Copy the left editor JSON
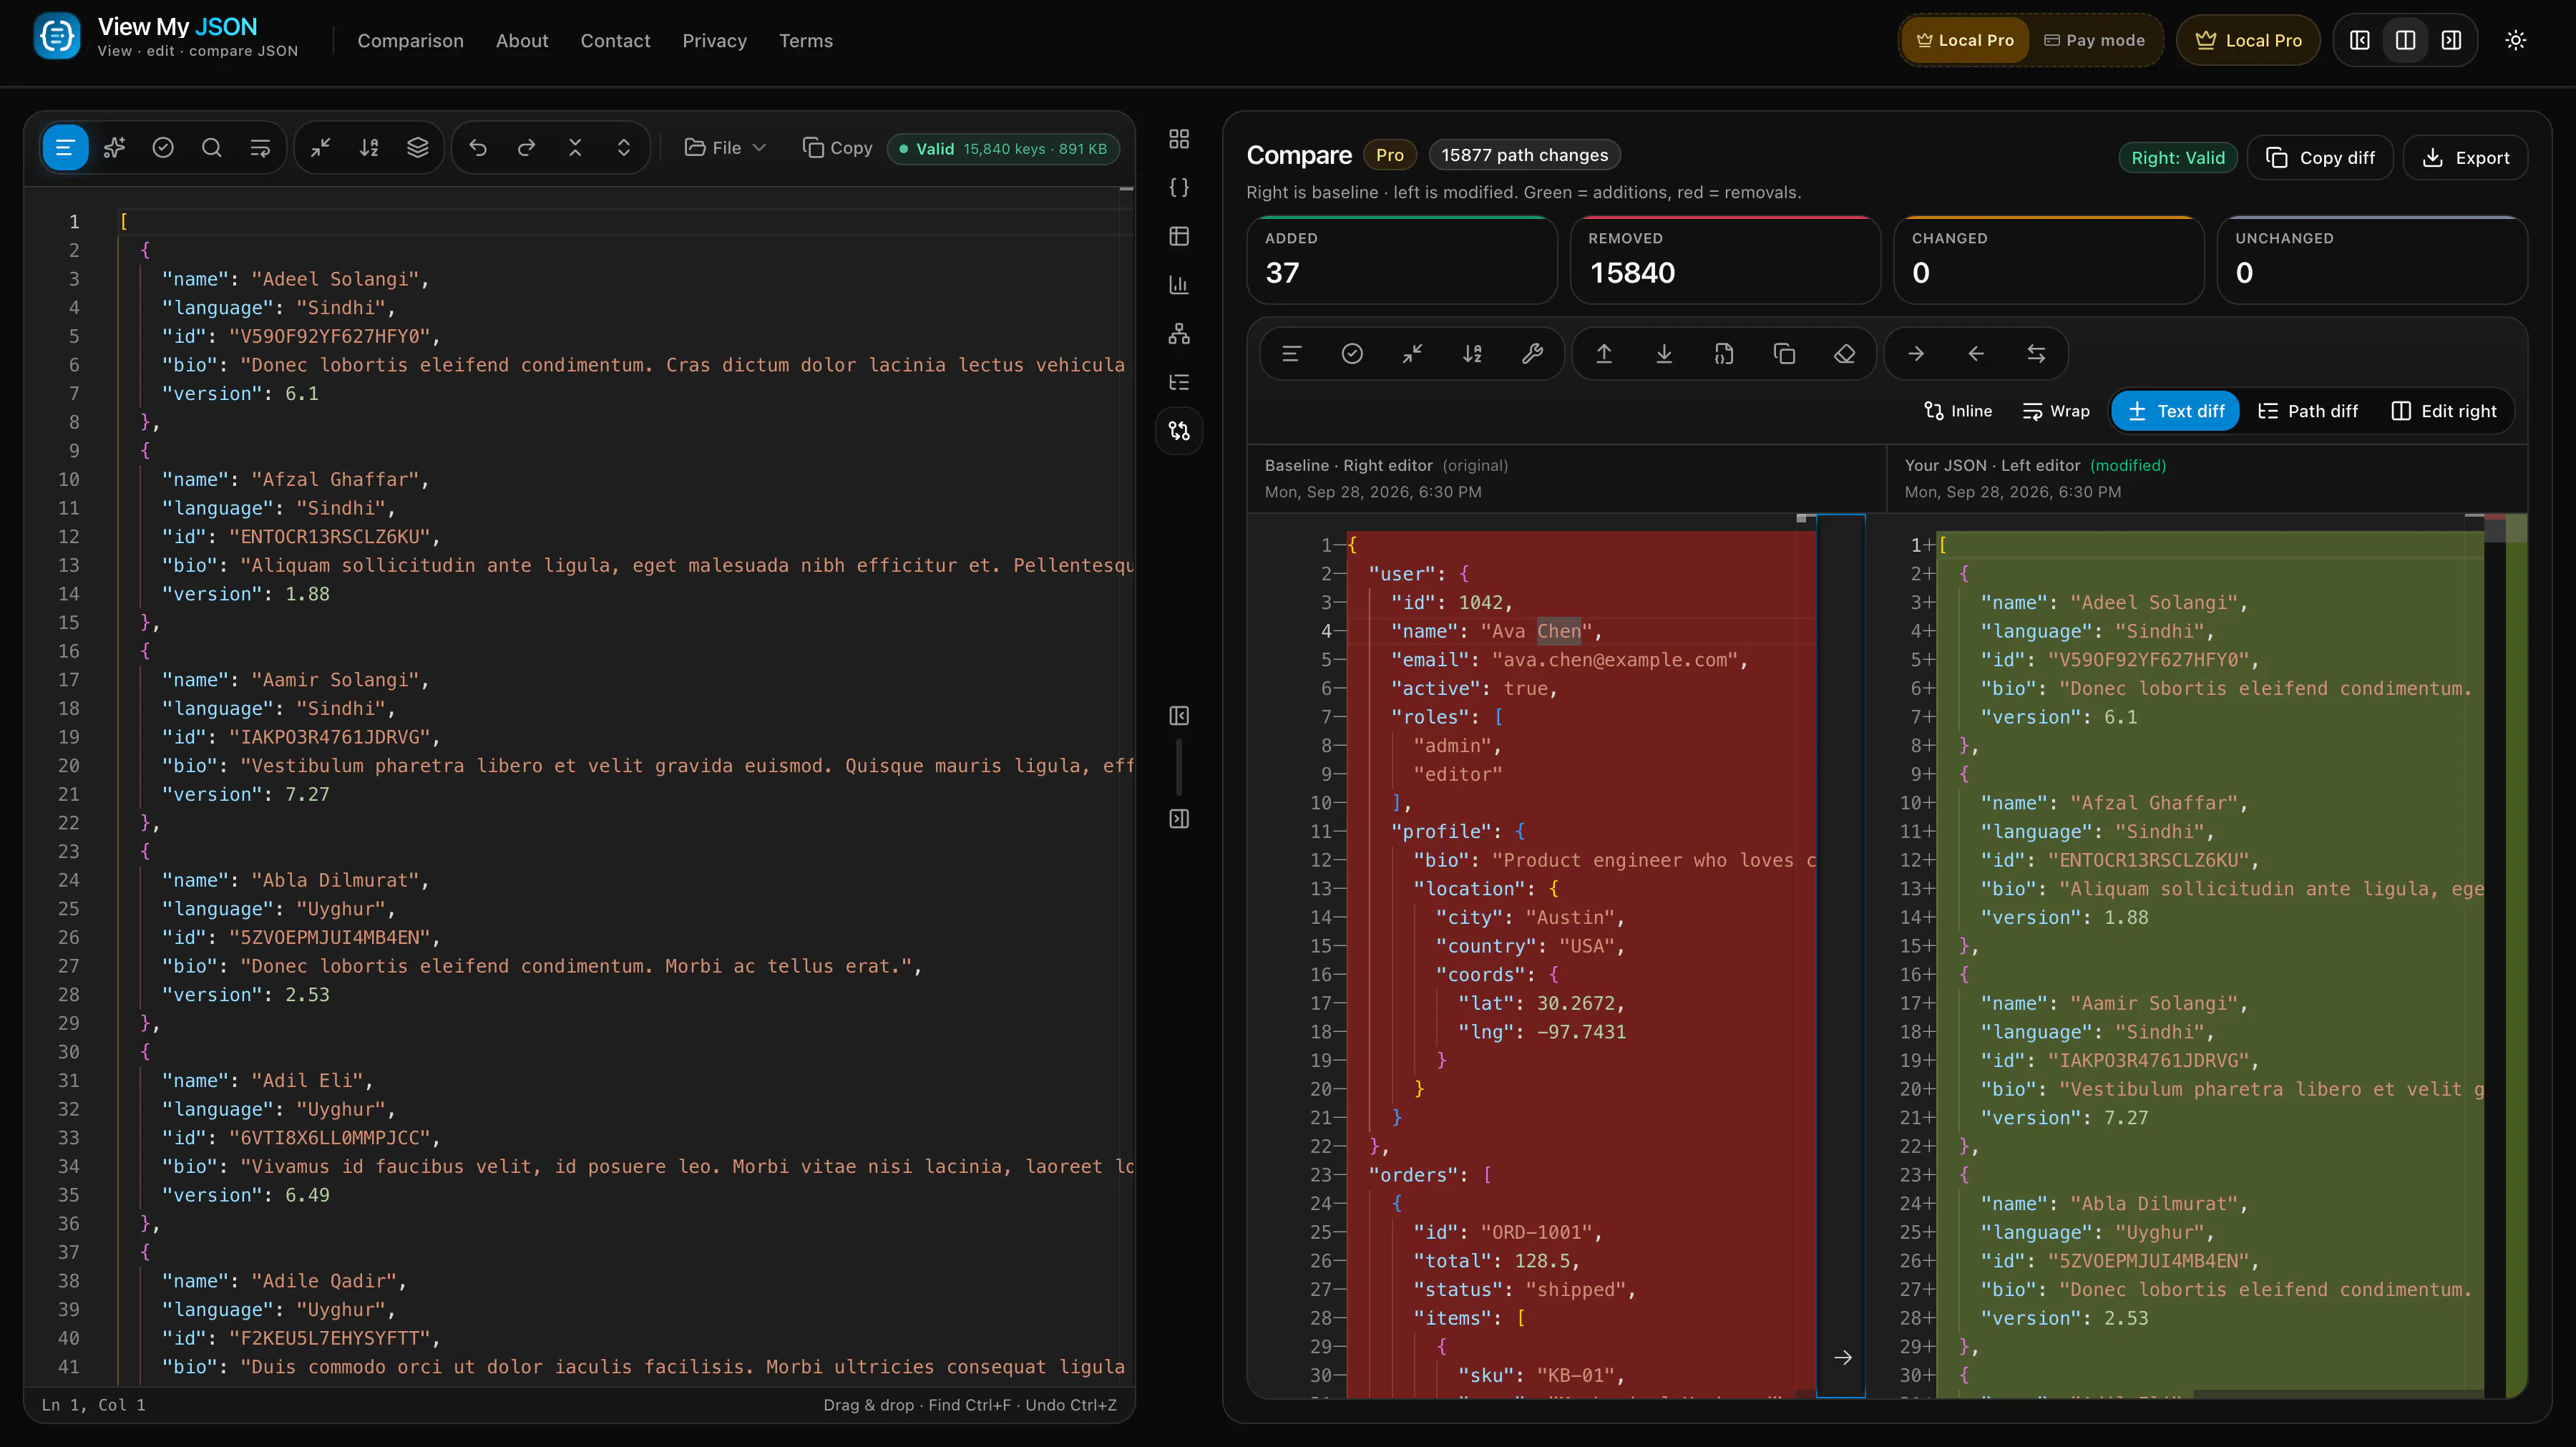The height and width of the screenshot is (1447, 2576). (838, 148)
